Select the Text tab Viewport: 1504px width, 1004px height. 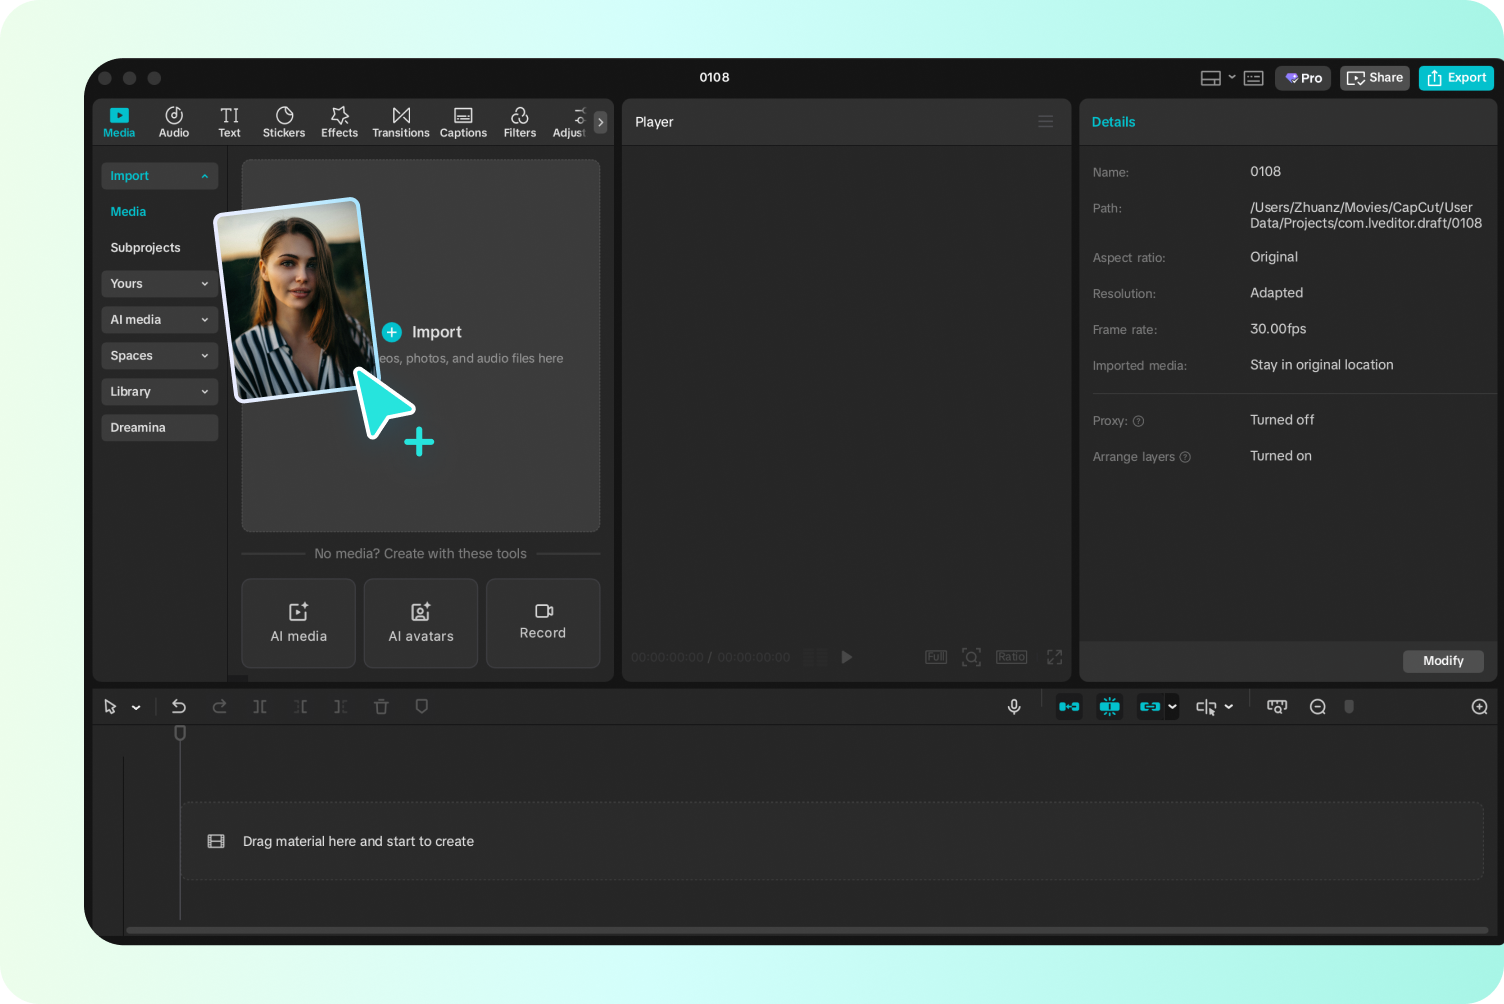coord(229,121)
